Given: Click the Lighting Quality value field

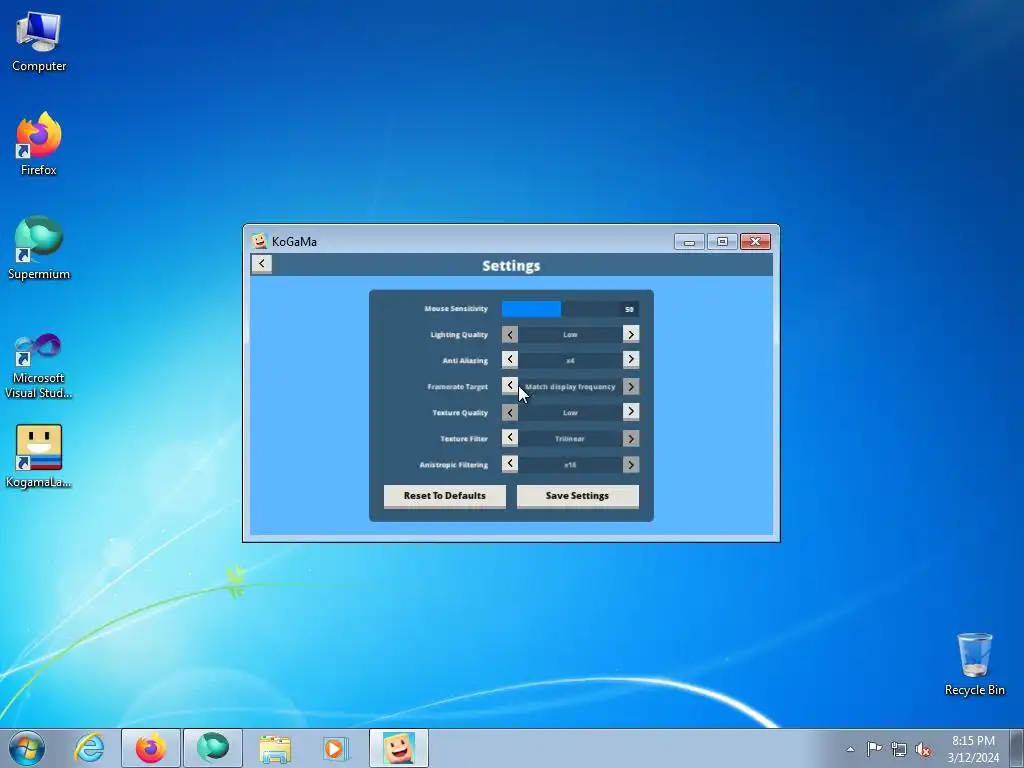Looking at the screenshot, I should pyautogui.click(x=570, y=334).
